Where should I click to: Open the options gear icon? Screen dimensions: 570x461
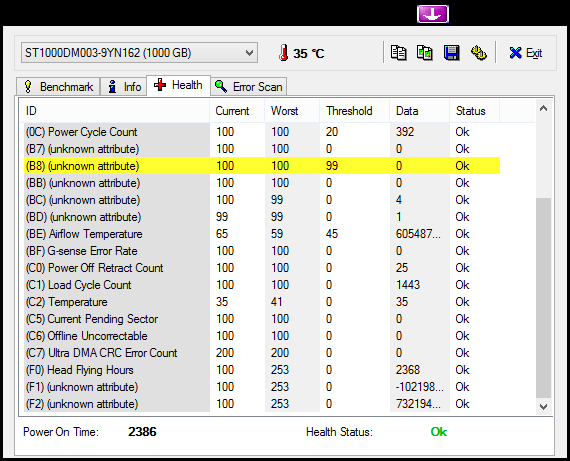[479, 53]
